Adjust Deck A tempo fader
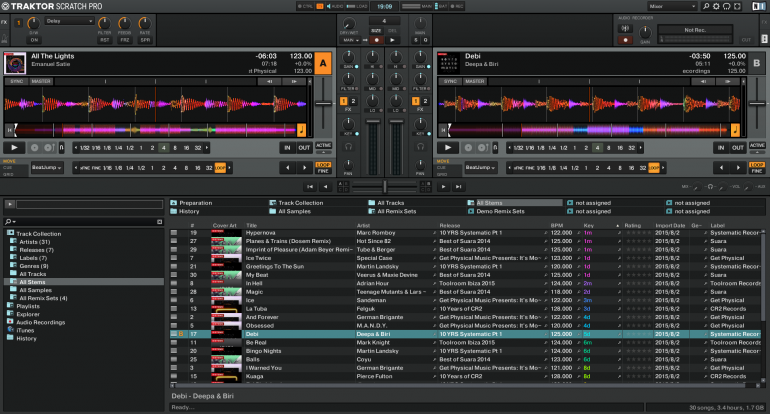 [323, 103]
